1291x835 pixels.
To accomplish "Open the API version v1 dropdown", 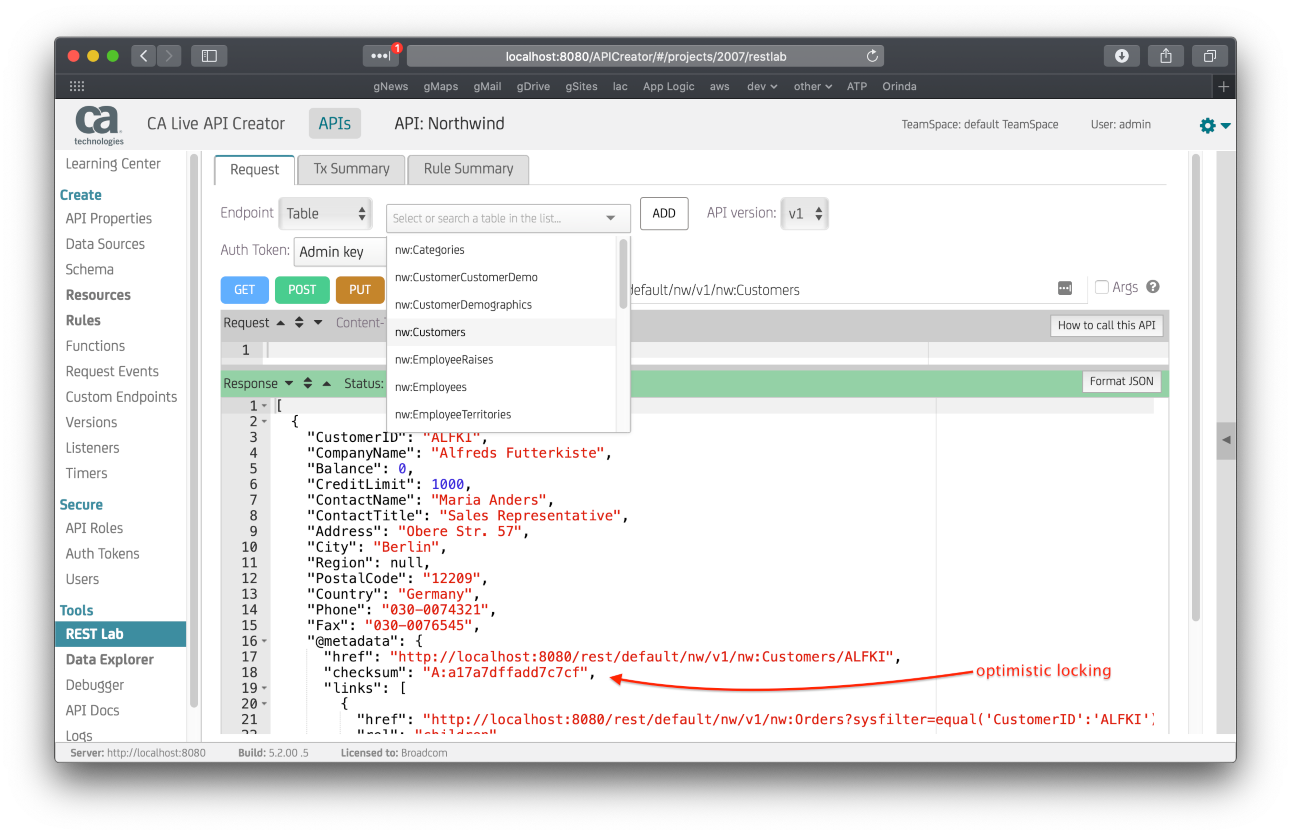I will [804, 213].
